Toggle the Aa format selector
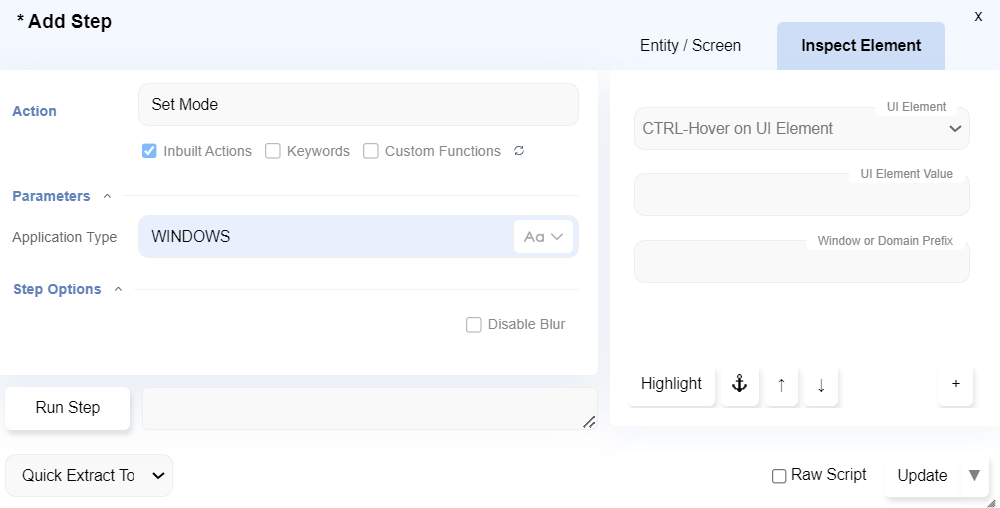 click(544, 237)
